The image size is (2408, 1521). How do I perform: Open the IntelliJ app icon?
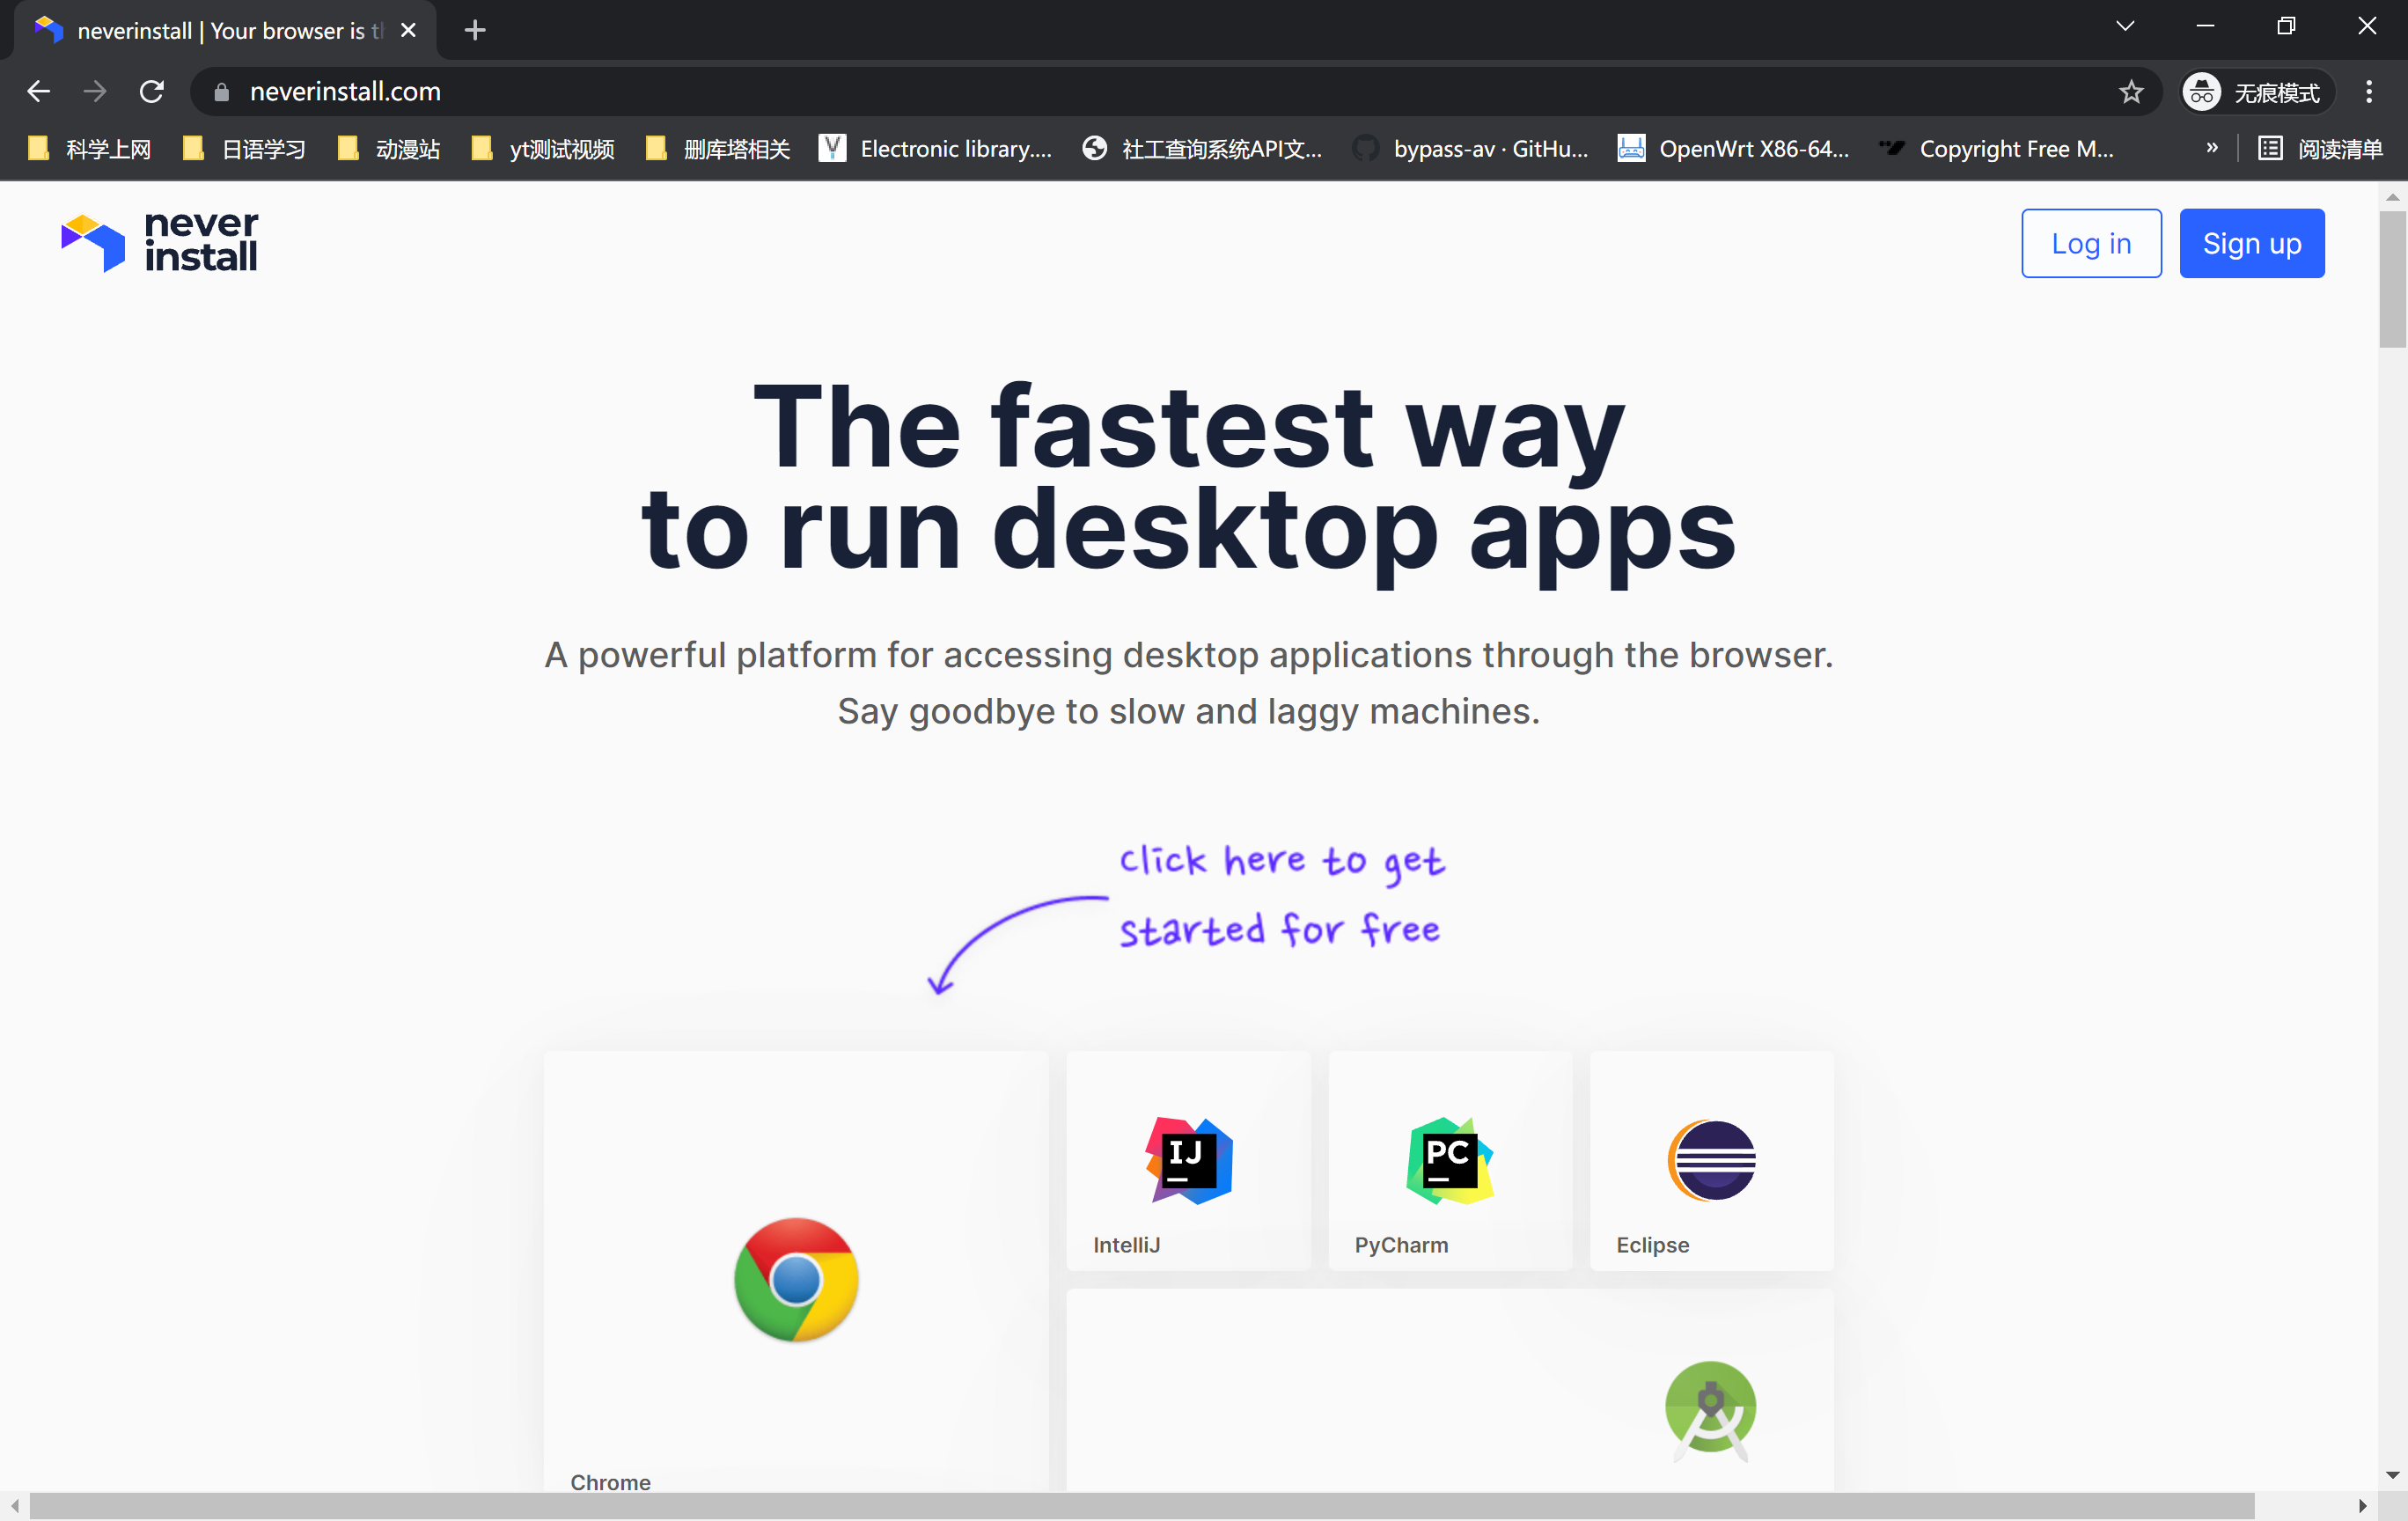tap(1188, 1160)
